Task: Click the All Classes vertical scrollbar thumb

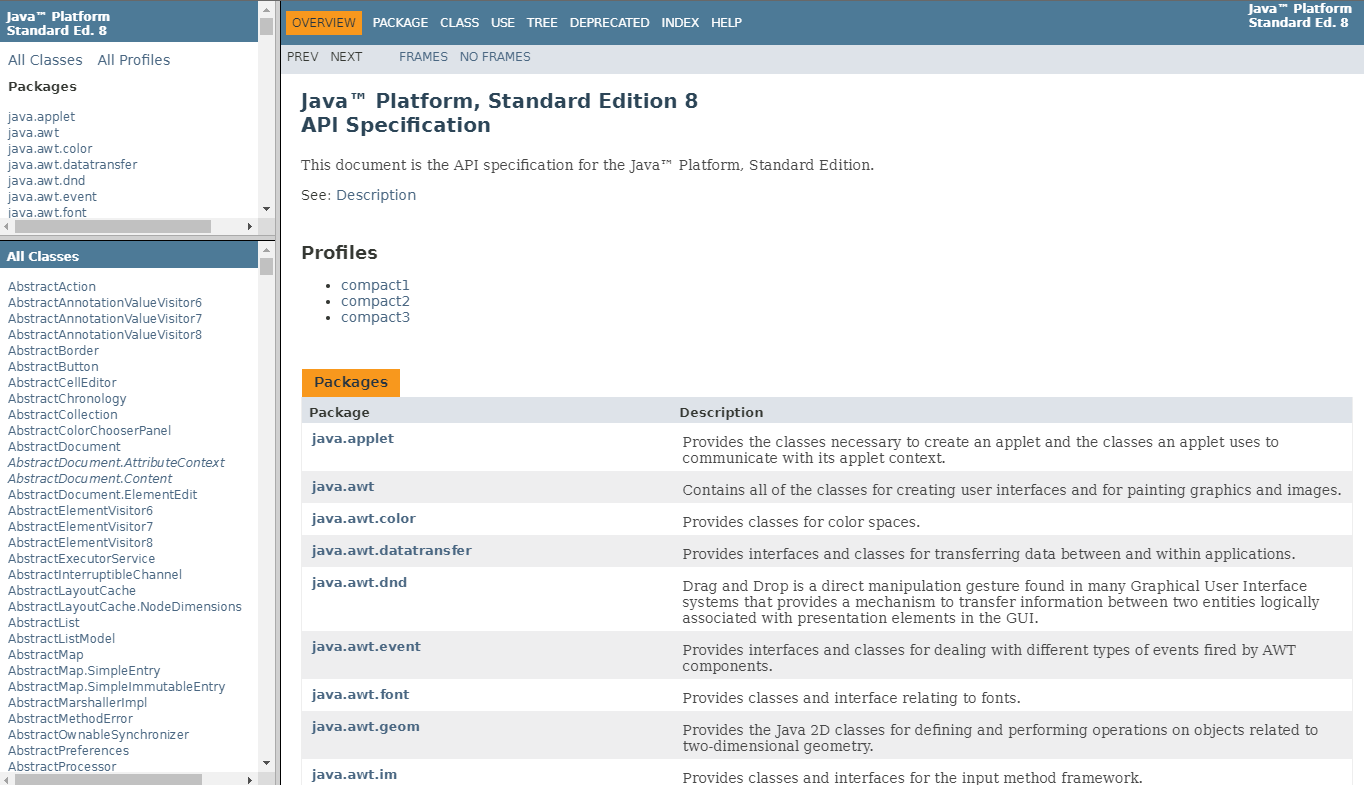Action: (x=266, y=266)
